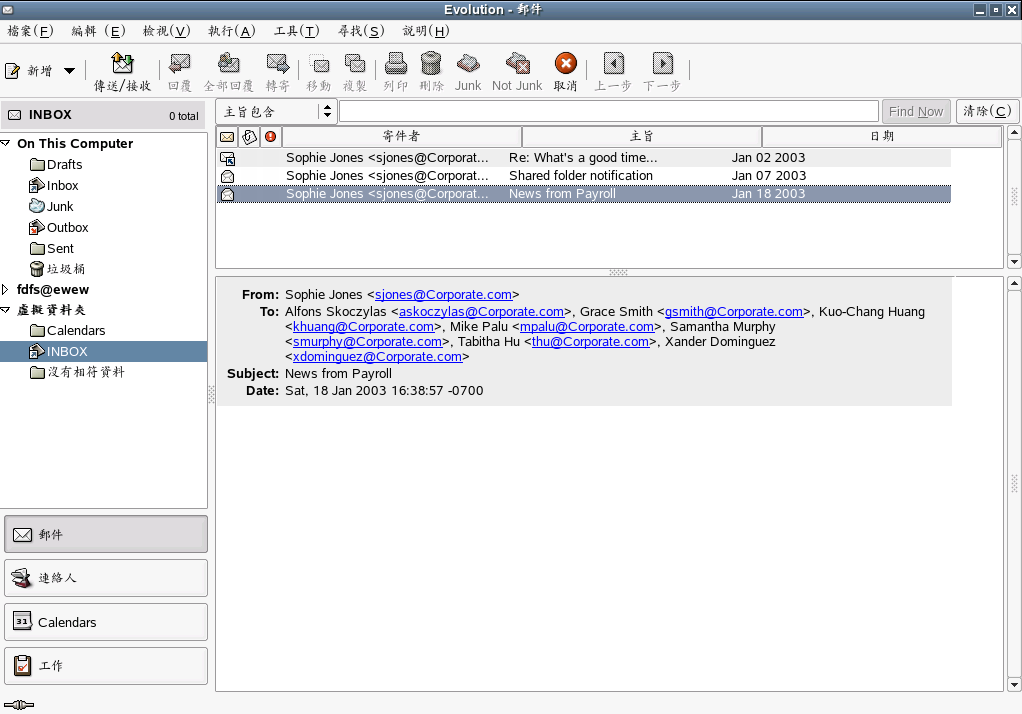Expand the fdfs@ewew account tree
1022x714 pixels.
coord(7,290)
